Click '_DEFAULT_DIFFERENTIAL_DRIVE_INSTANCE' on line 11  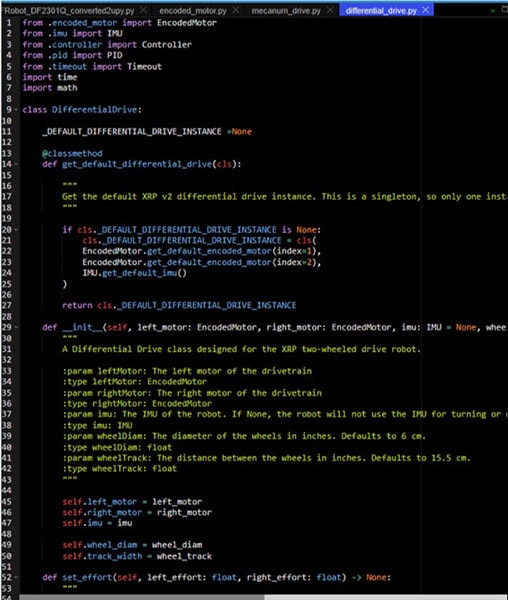point(132,132)
